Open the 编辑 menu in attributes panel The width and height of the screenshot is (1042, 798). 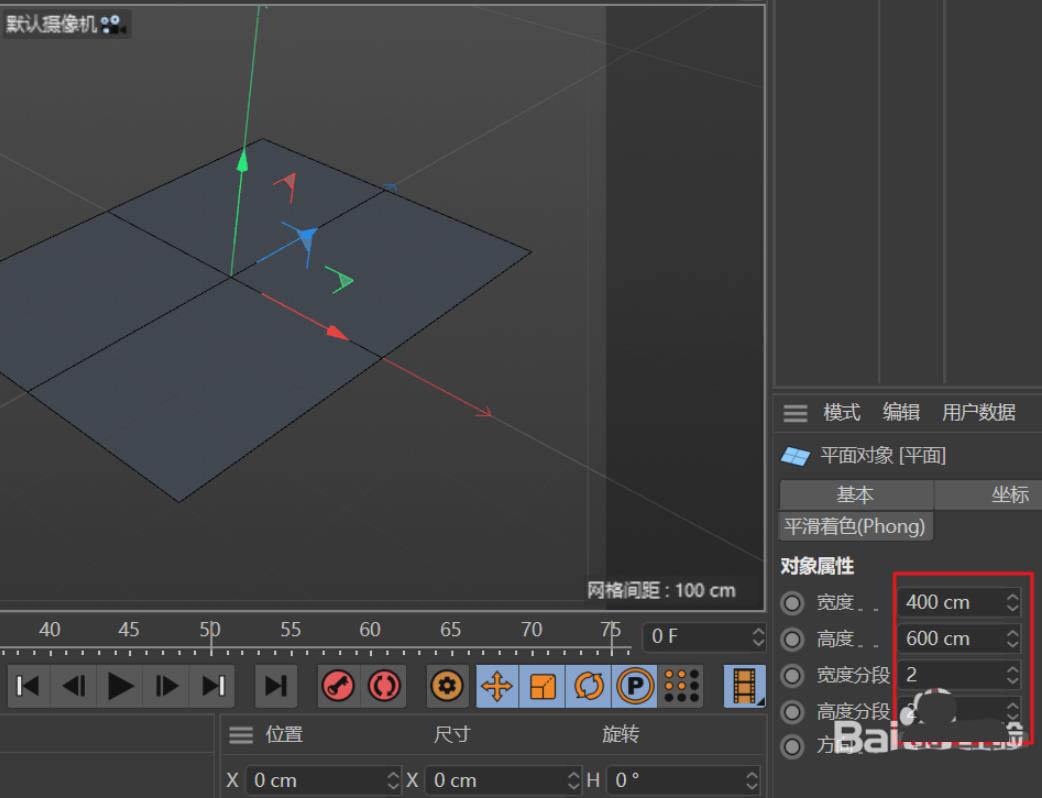point(900,412)
